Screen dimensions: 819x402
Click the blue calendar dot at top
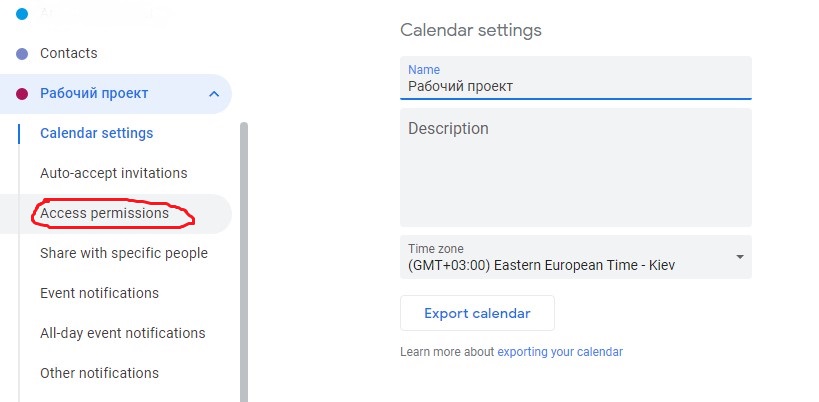click(22, 14)
